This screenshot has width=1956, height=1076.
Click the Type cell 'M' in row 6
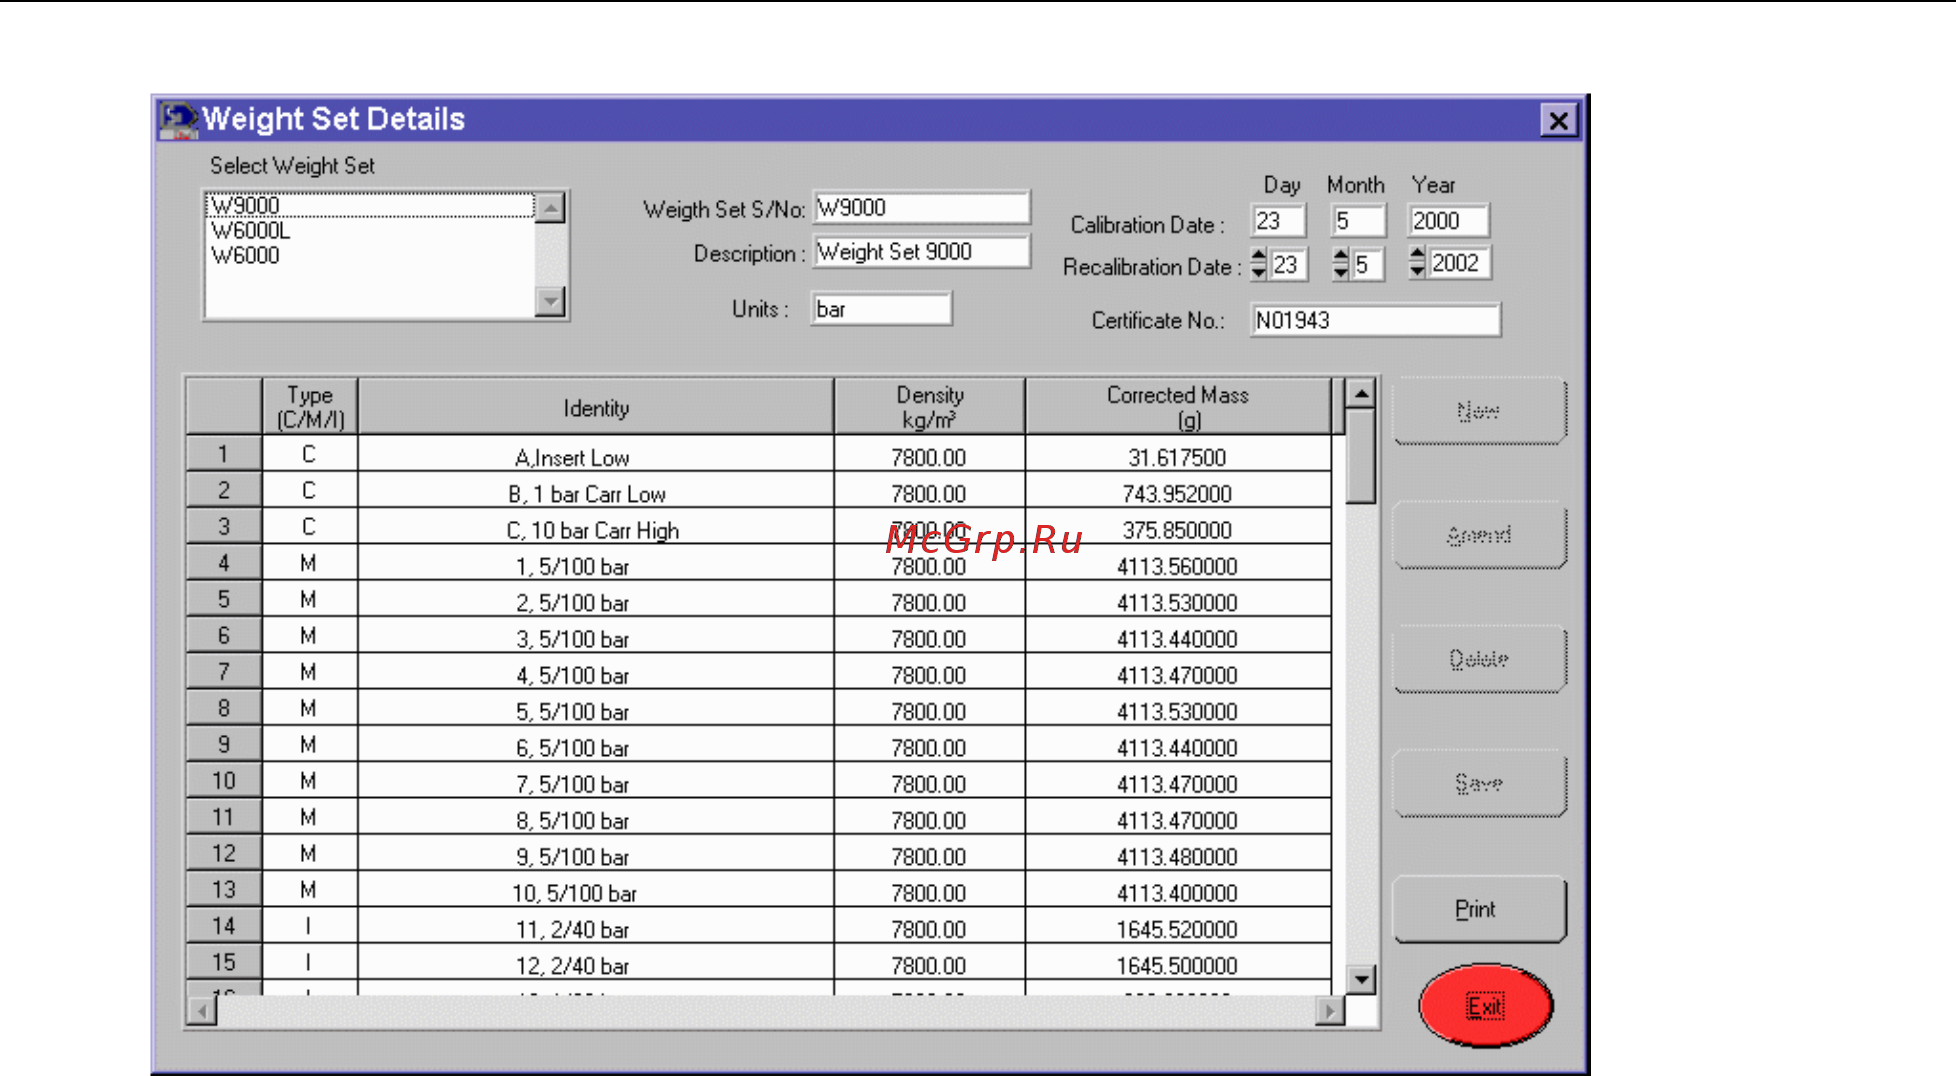tap(310, 635)
